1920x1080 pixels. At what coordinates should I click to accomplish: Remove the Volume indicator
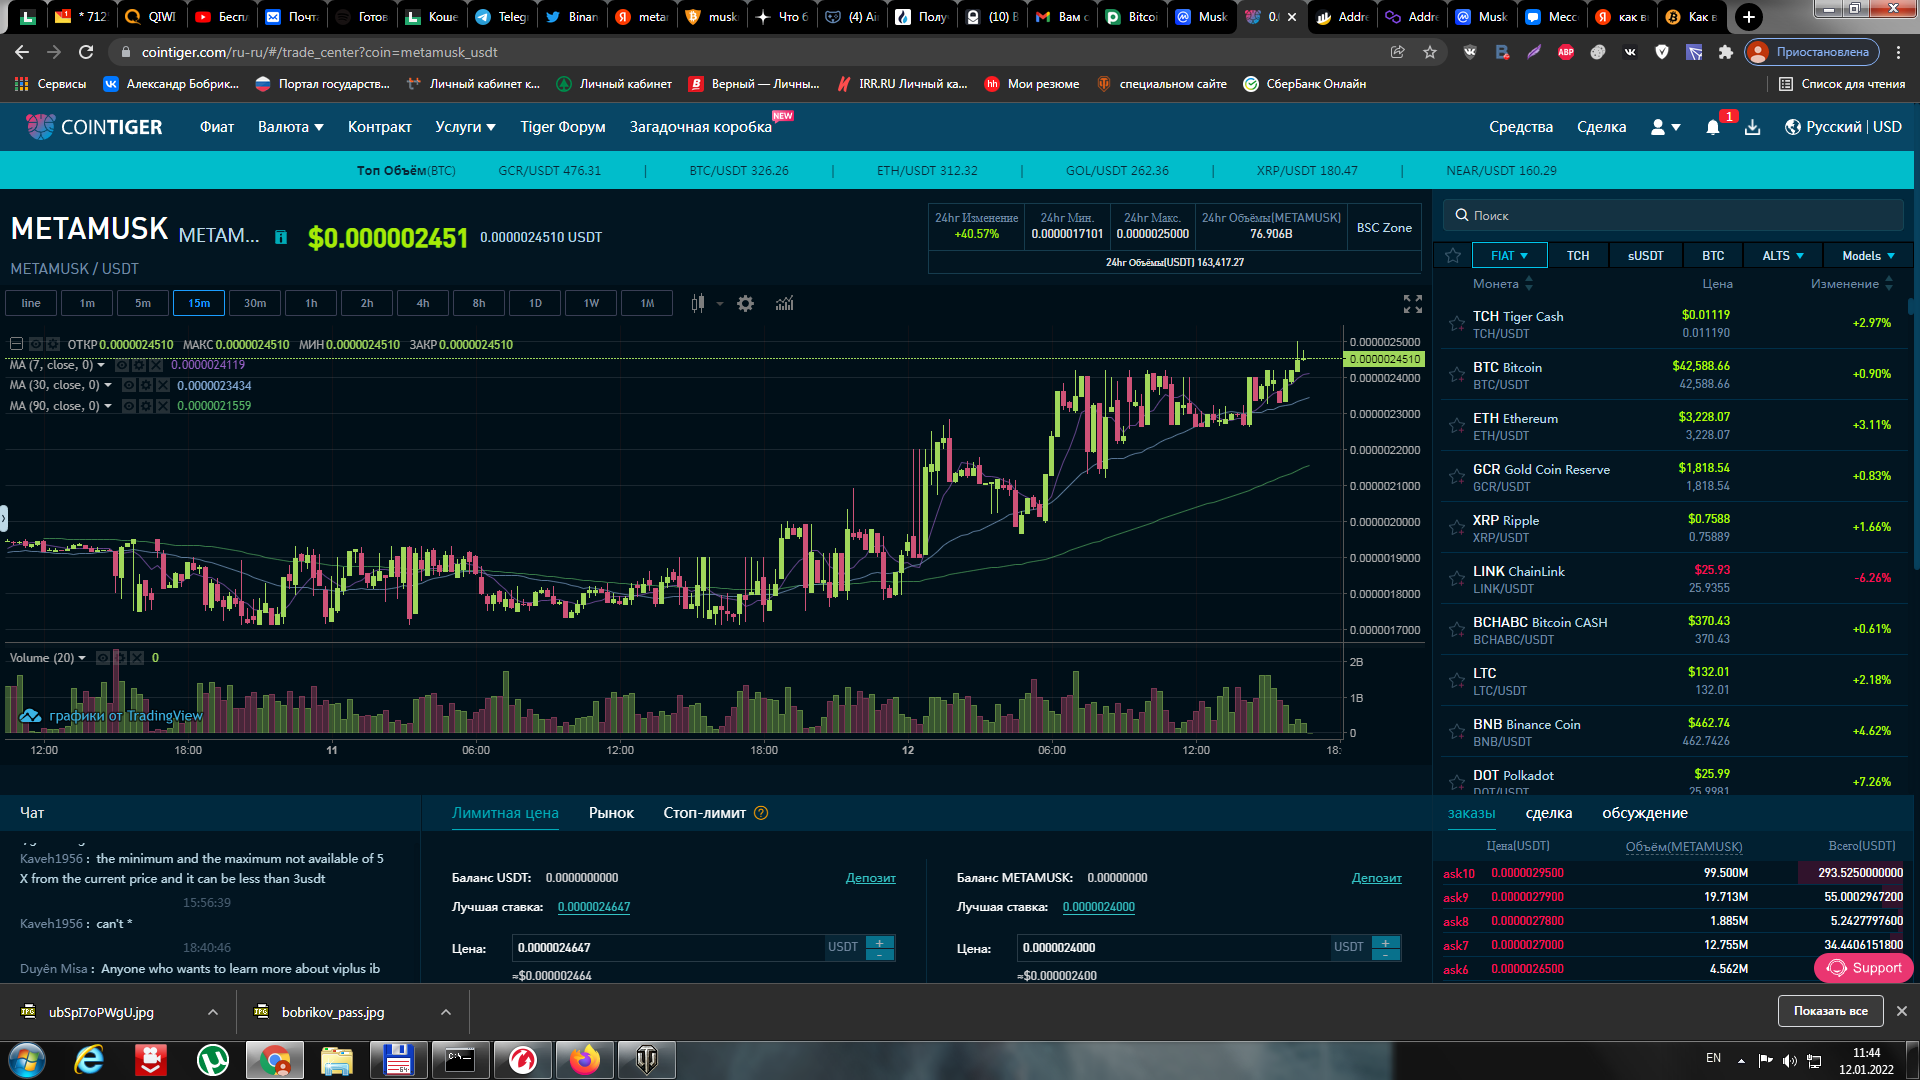coord(137,658)
